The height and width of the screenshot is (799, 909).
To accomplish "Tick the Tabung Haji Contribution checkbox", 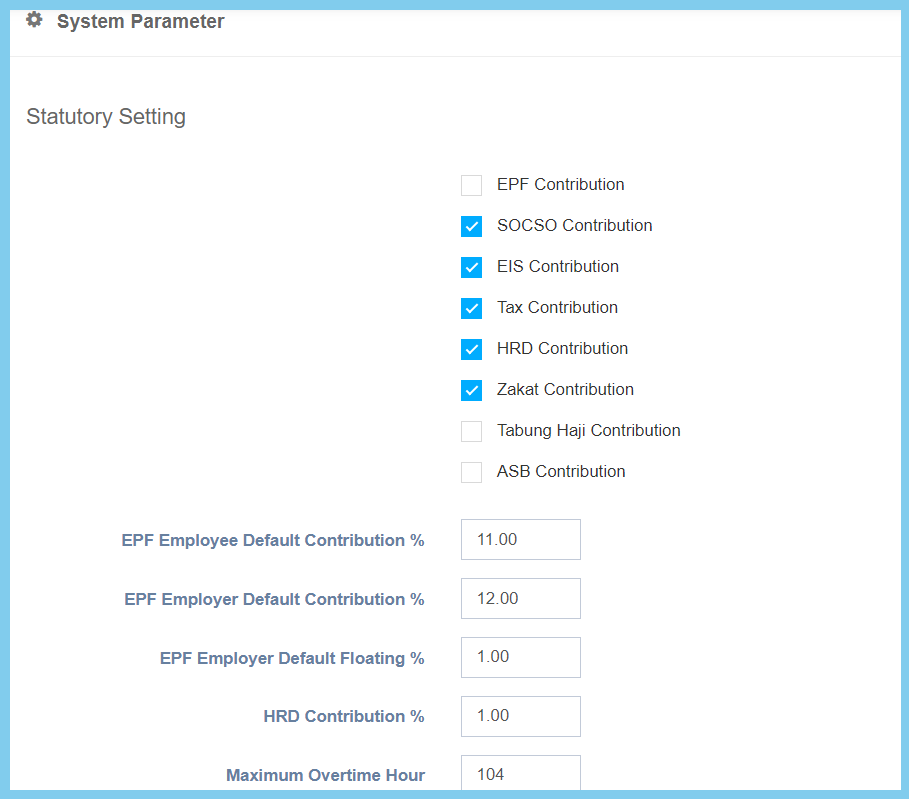I will click(x=471, y=431).
